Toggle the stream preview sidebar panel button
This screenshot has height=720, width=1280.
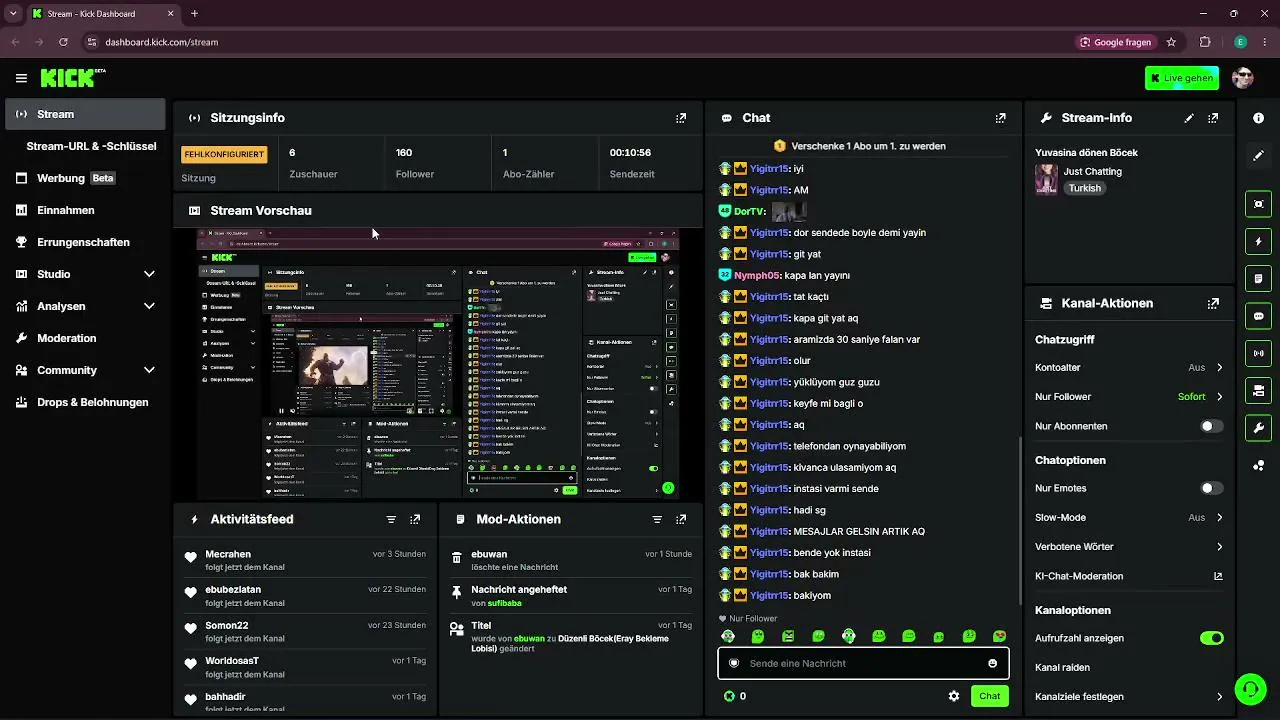coord(1258,204)
